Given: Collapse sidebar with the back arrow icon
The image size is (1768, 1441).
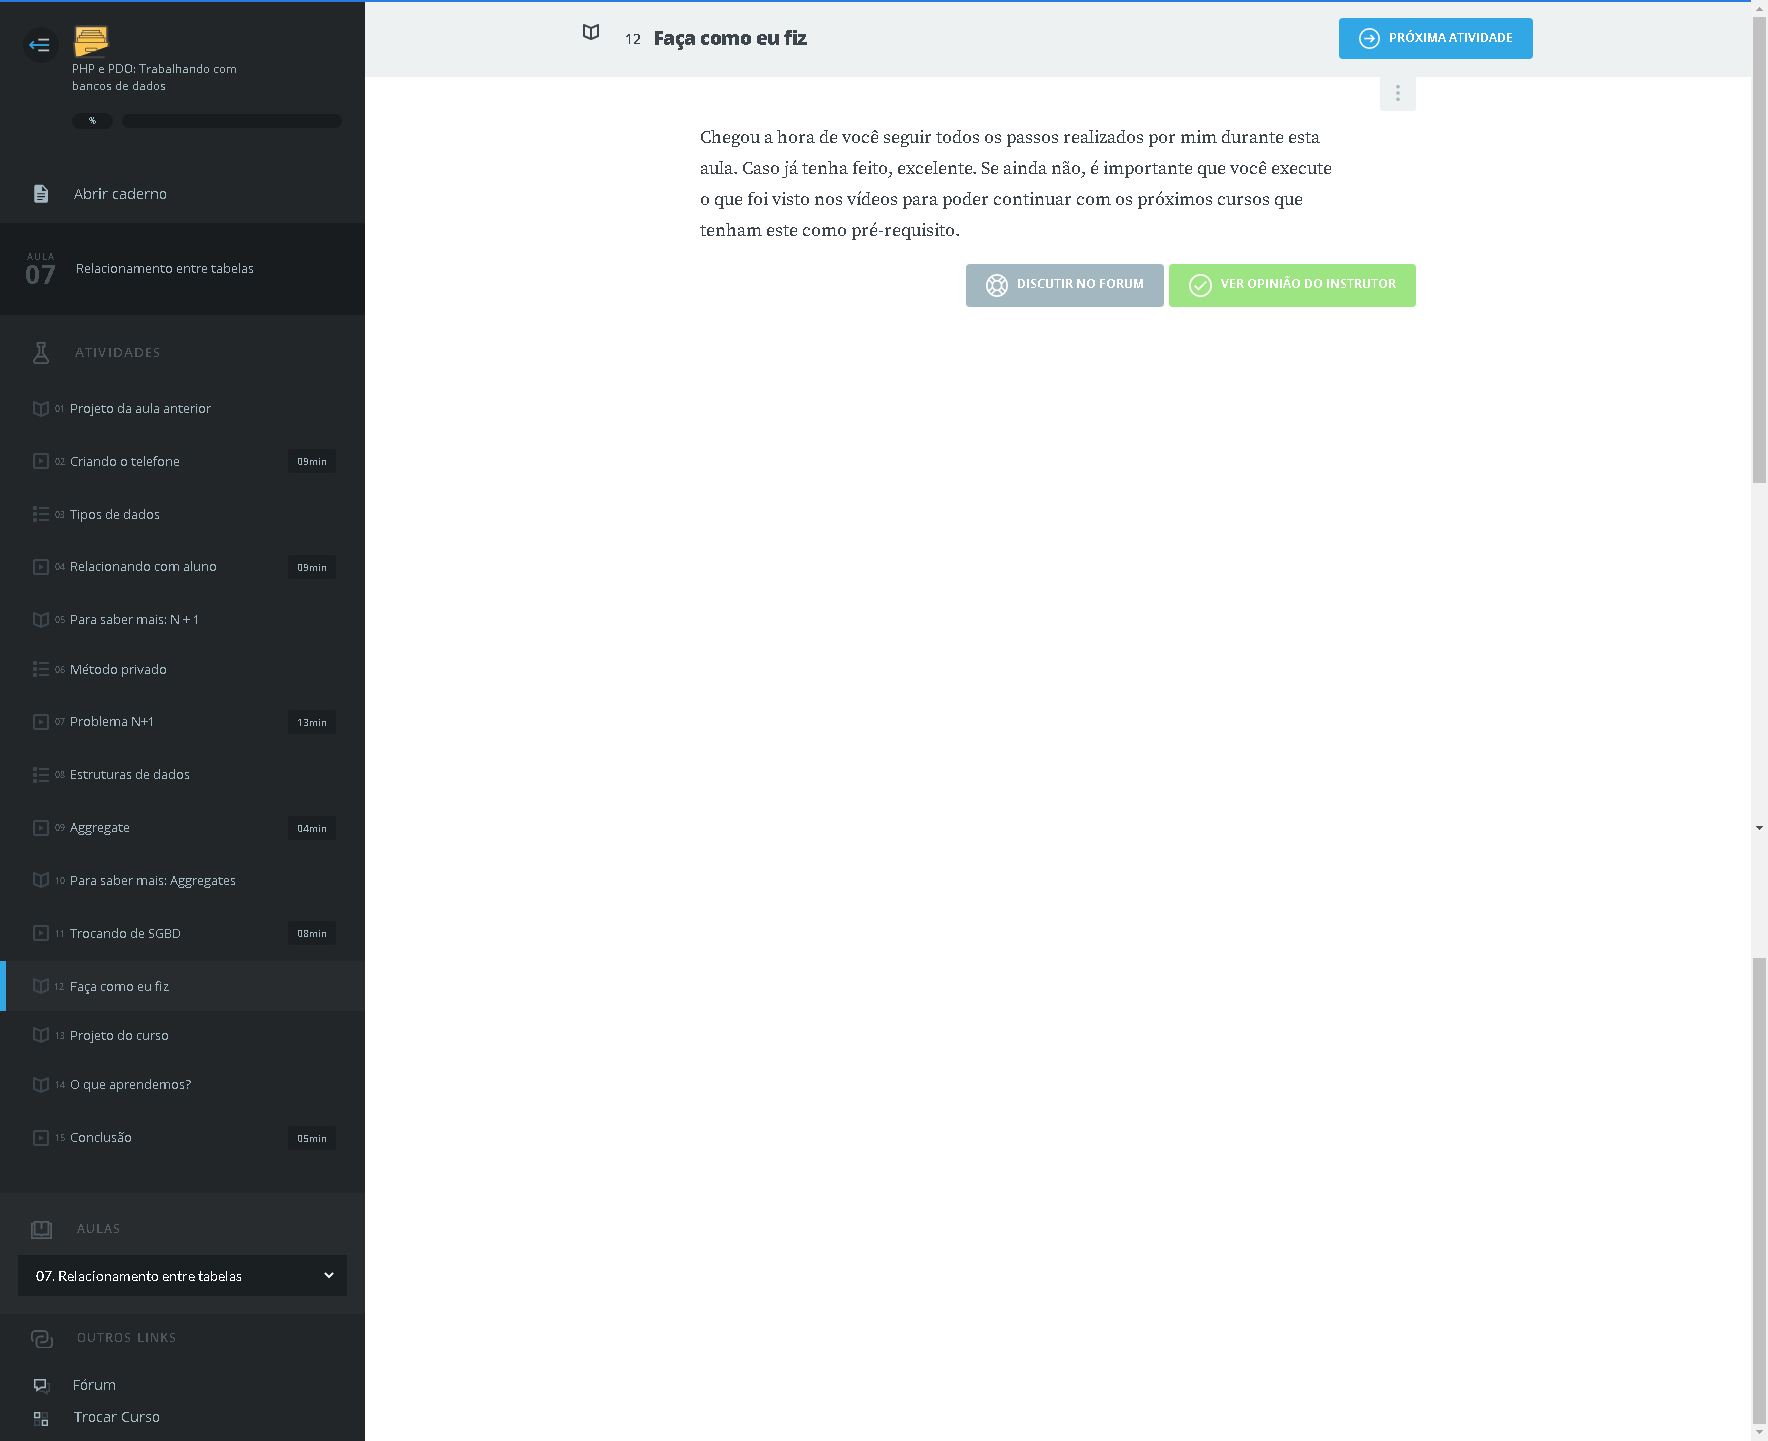Looking at the screenshot, I should click(x=40, y=44).
